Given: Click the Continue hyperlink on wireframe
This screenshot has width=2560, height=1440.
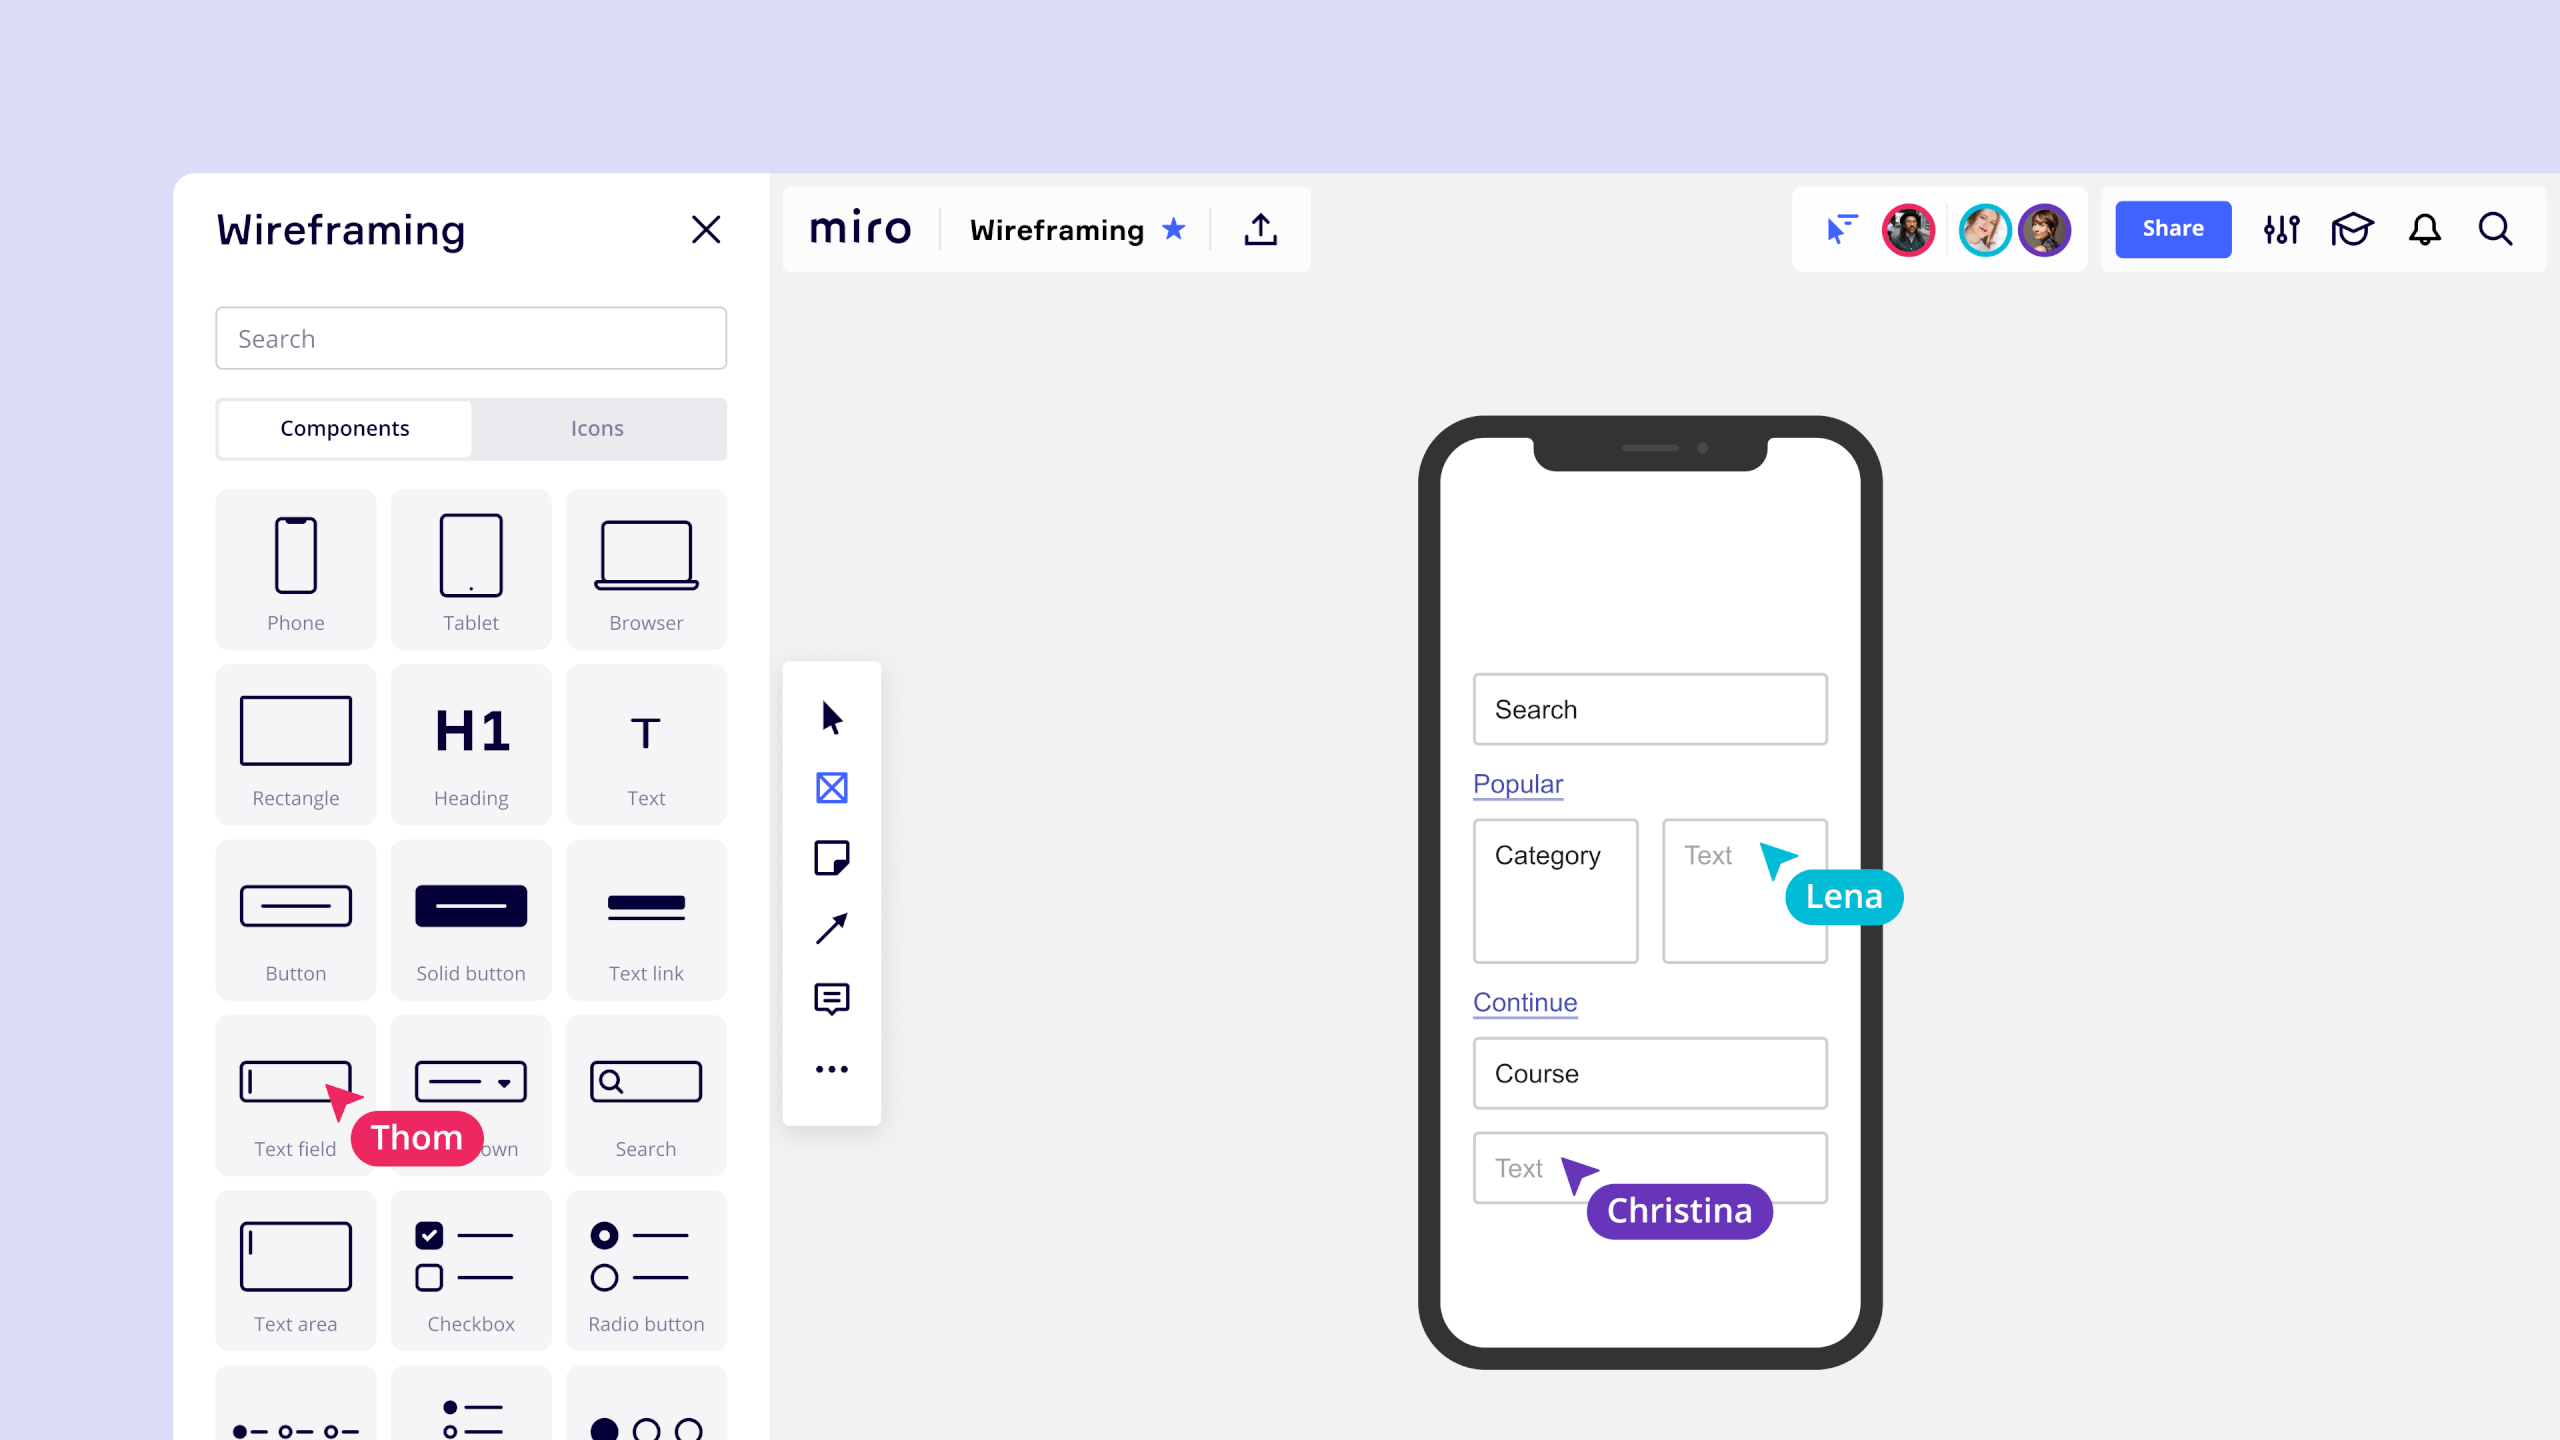Looking at the screenshot, I should [x=1524, y=1002].
